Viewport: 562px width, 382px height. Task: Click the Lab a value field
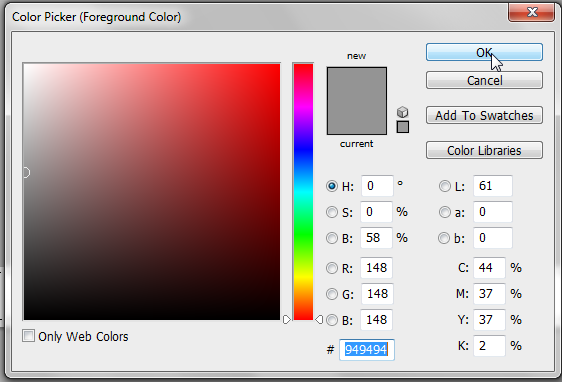pyautogui.click(x=493, y=212)
